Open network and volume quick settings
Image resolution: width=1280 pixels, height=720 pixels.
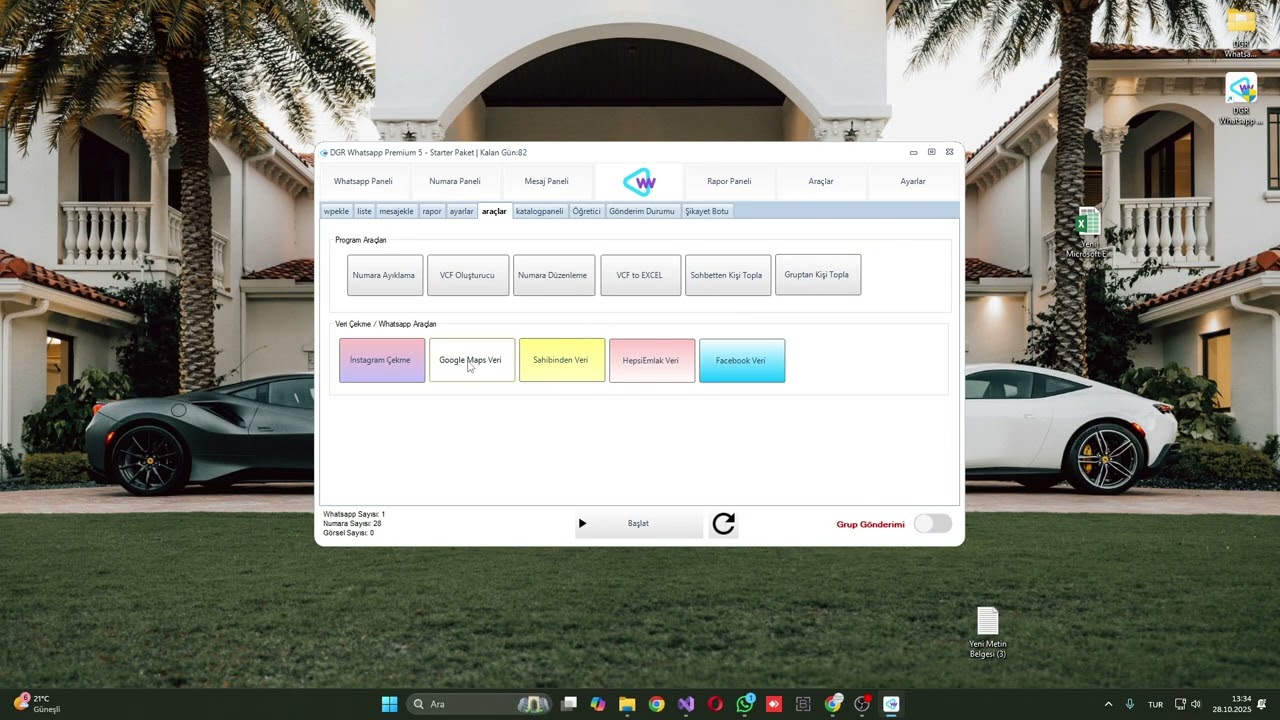point(1189,704)
